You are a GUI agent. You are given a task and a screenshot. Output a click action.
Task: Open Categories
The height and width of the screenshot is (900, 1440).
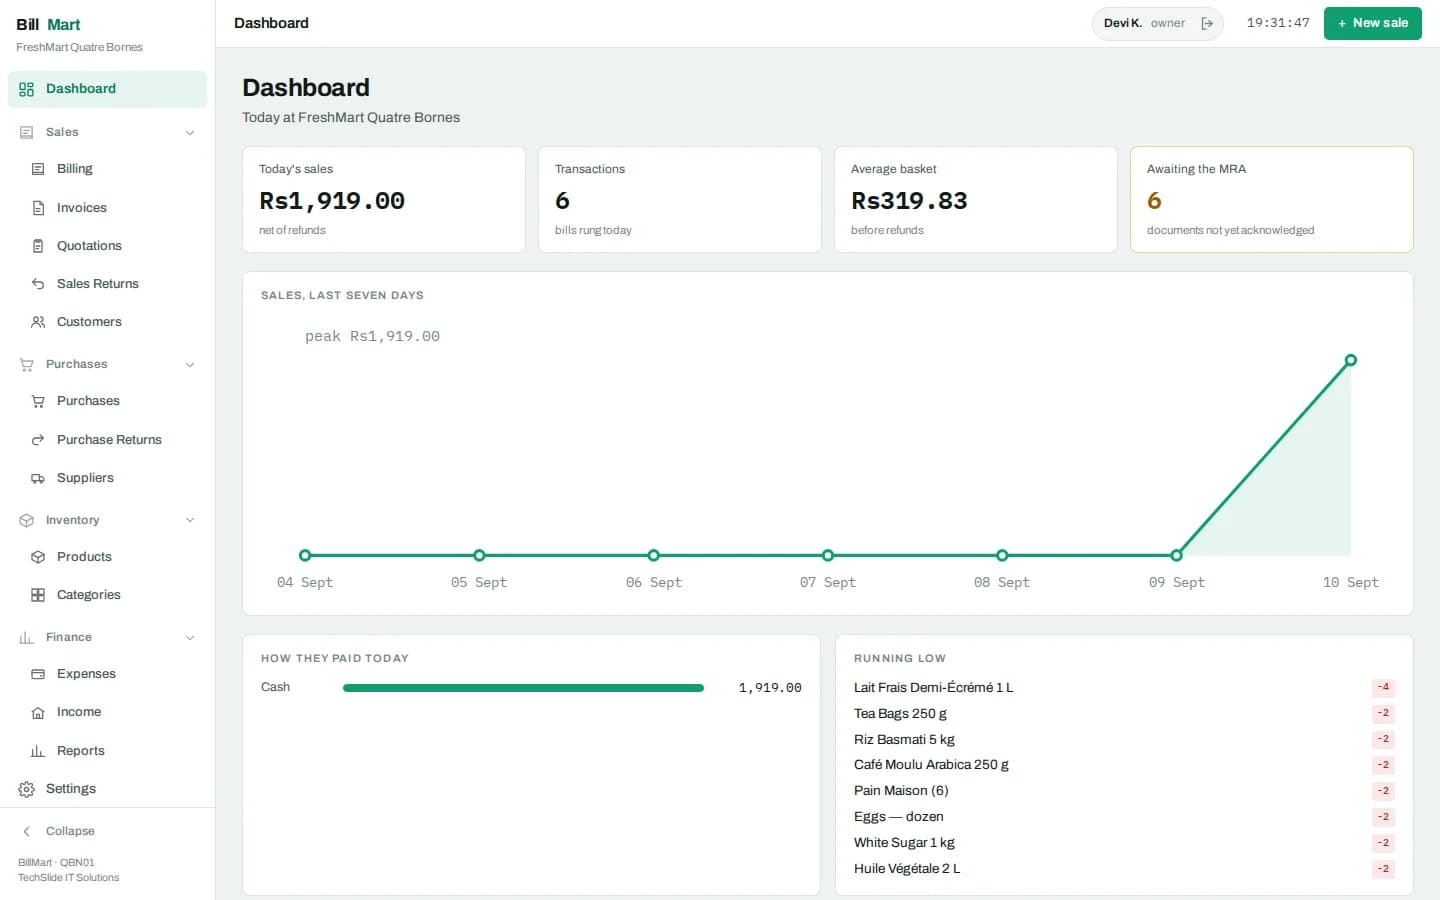(x=107, y=595)
